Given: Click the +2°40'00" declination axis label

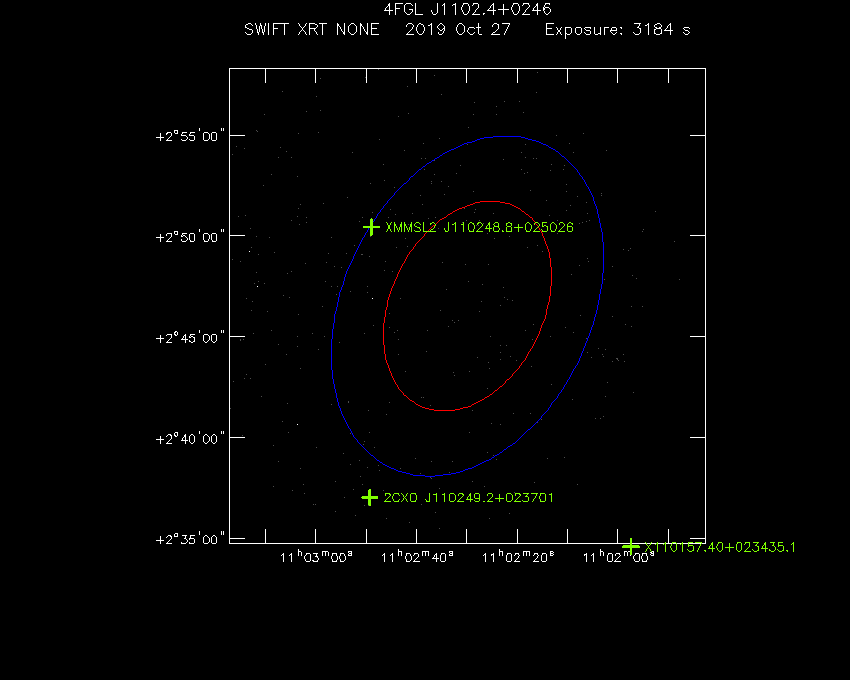Looking at the screenshot, I should pos(190,439).
